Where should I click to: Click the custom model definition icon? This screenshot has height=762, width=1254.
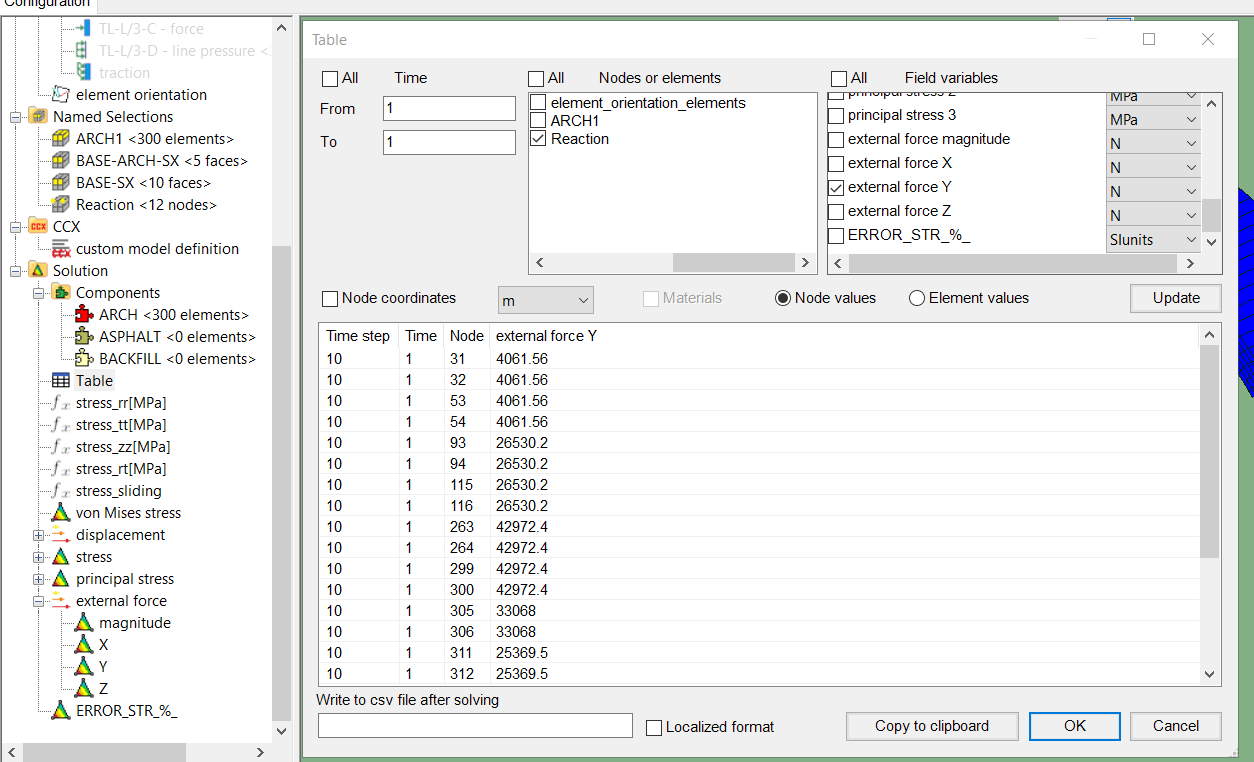61,249
